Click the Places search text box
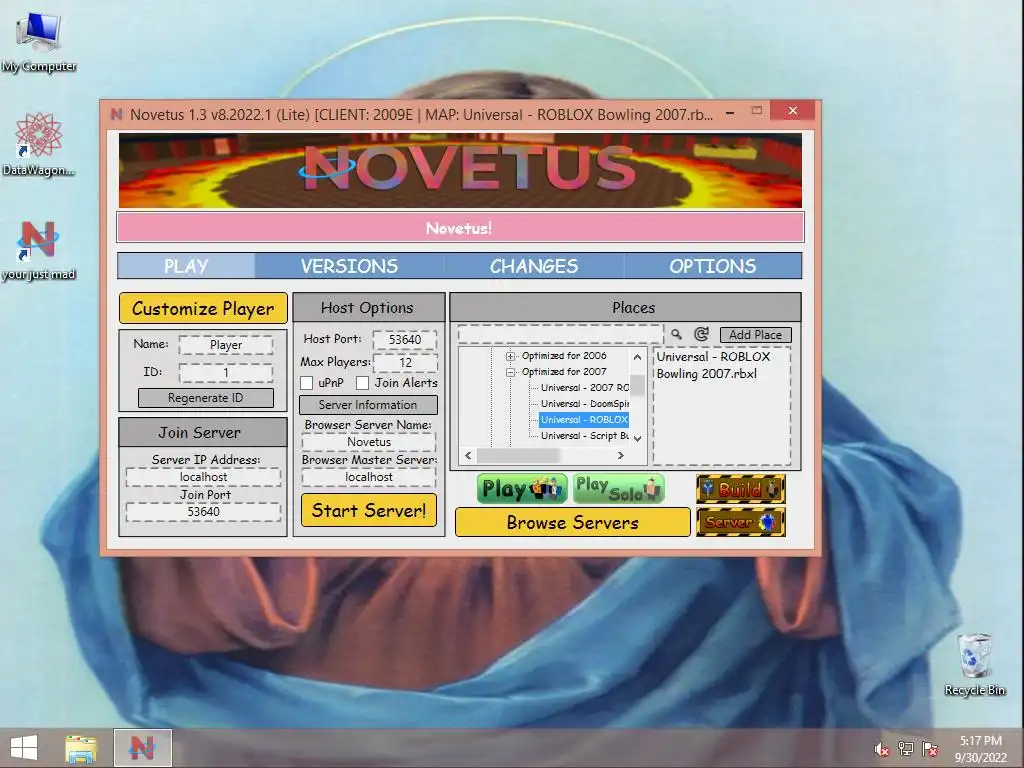The image size is (1024, 768). [560, 334]
